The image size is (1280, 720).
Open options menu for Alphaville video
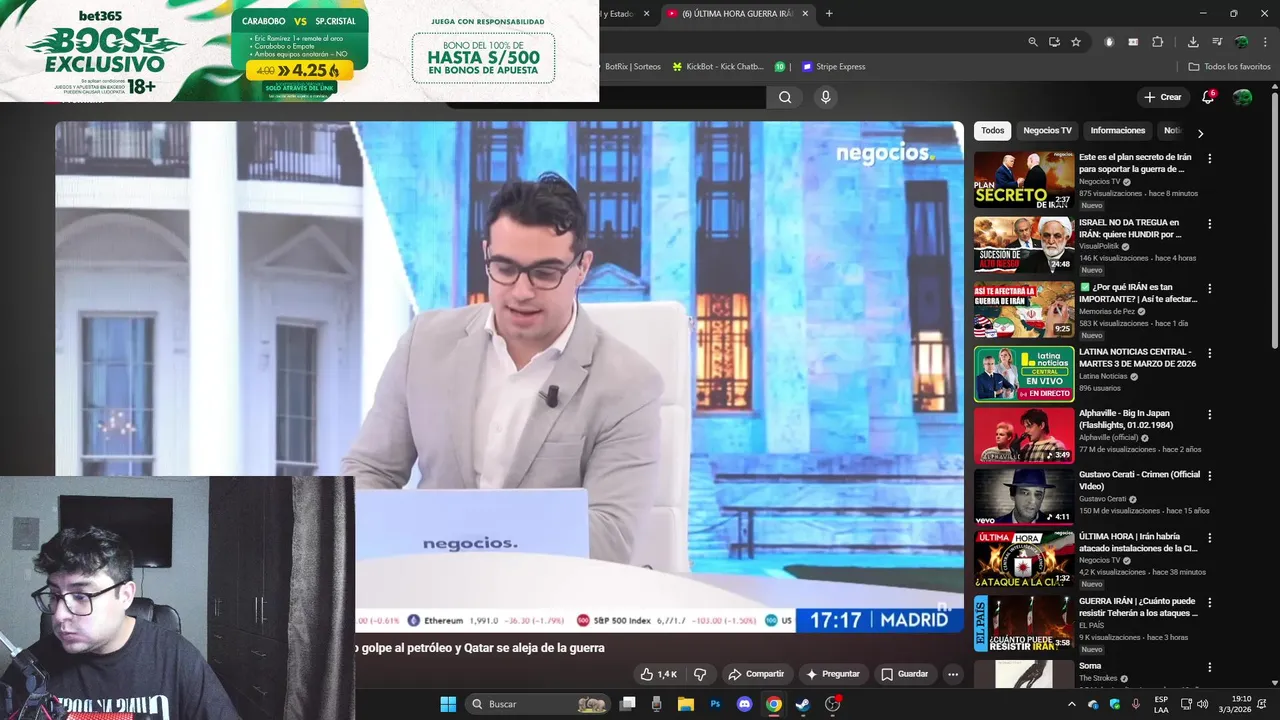point(1209,415)
